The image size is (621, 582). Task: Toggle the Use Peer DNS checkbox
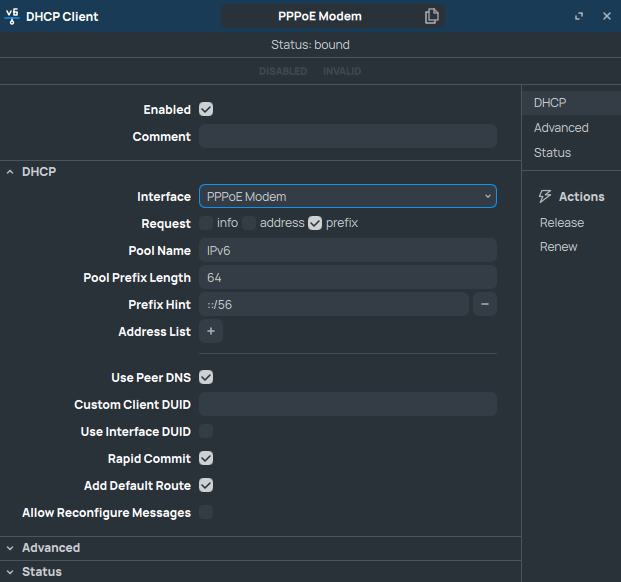coord(206,377)
